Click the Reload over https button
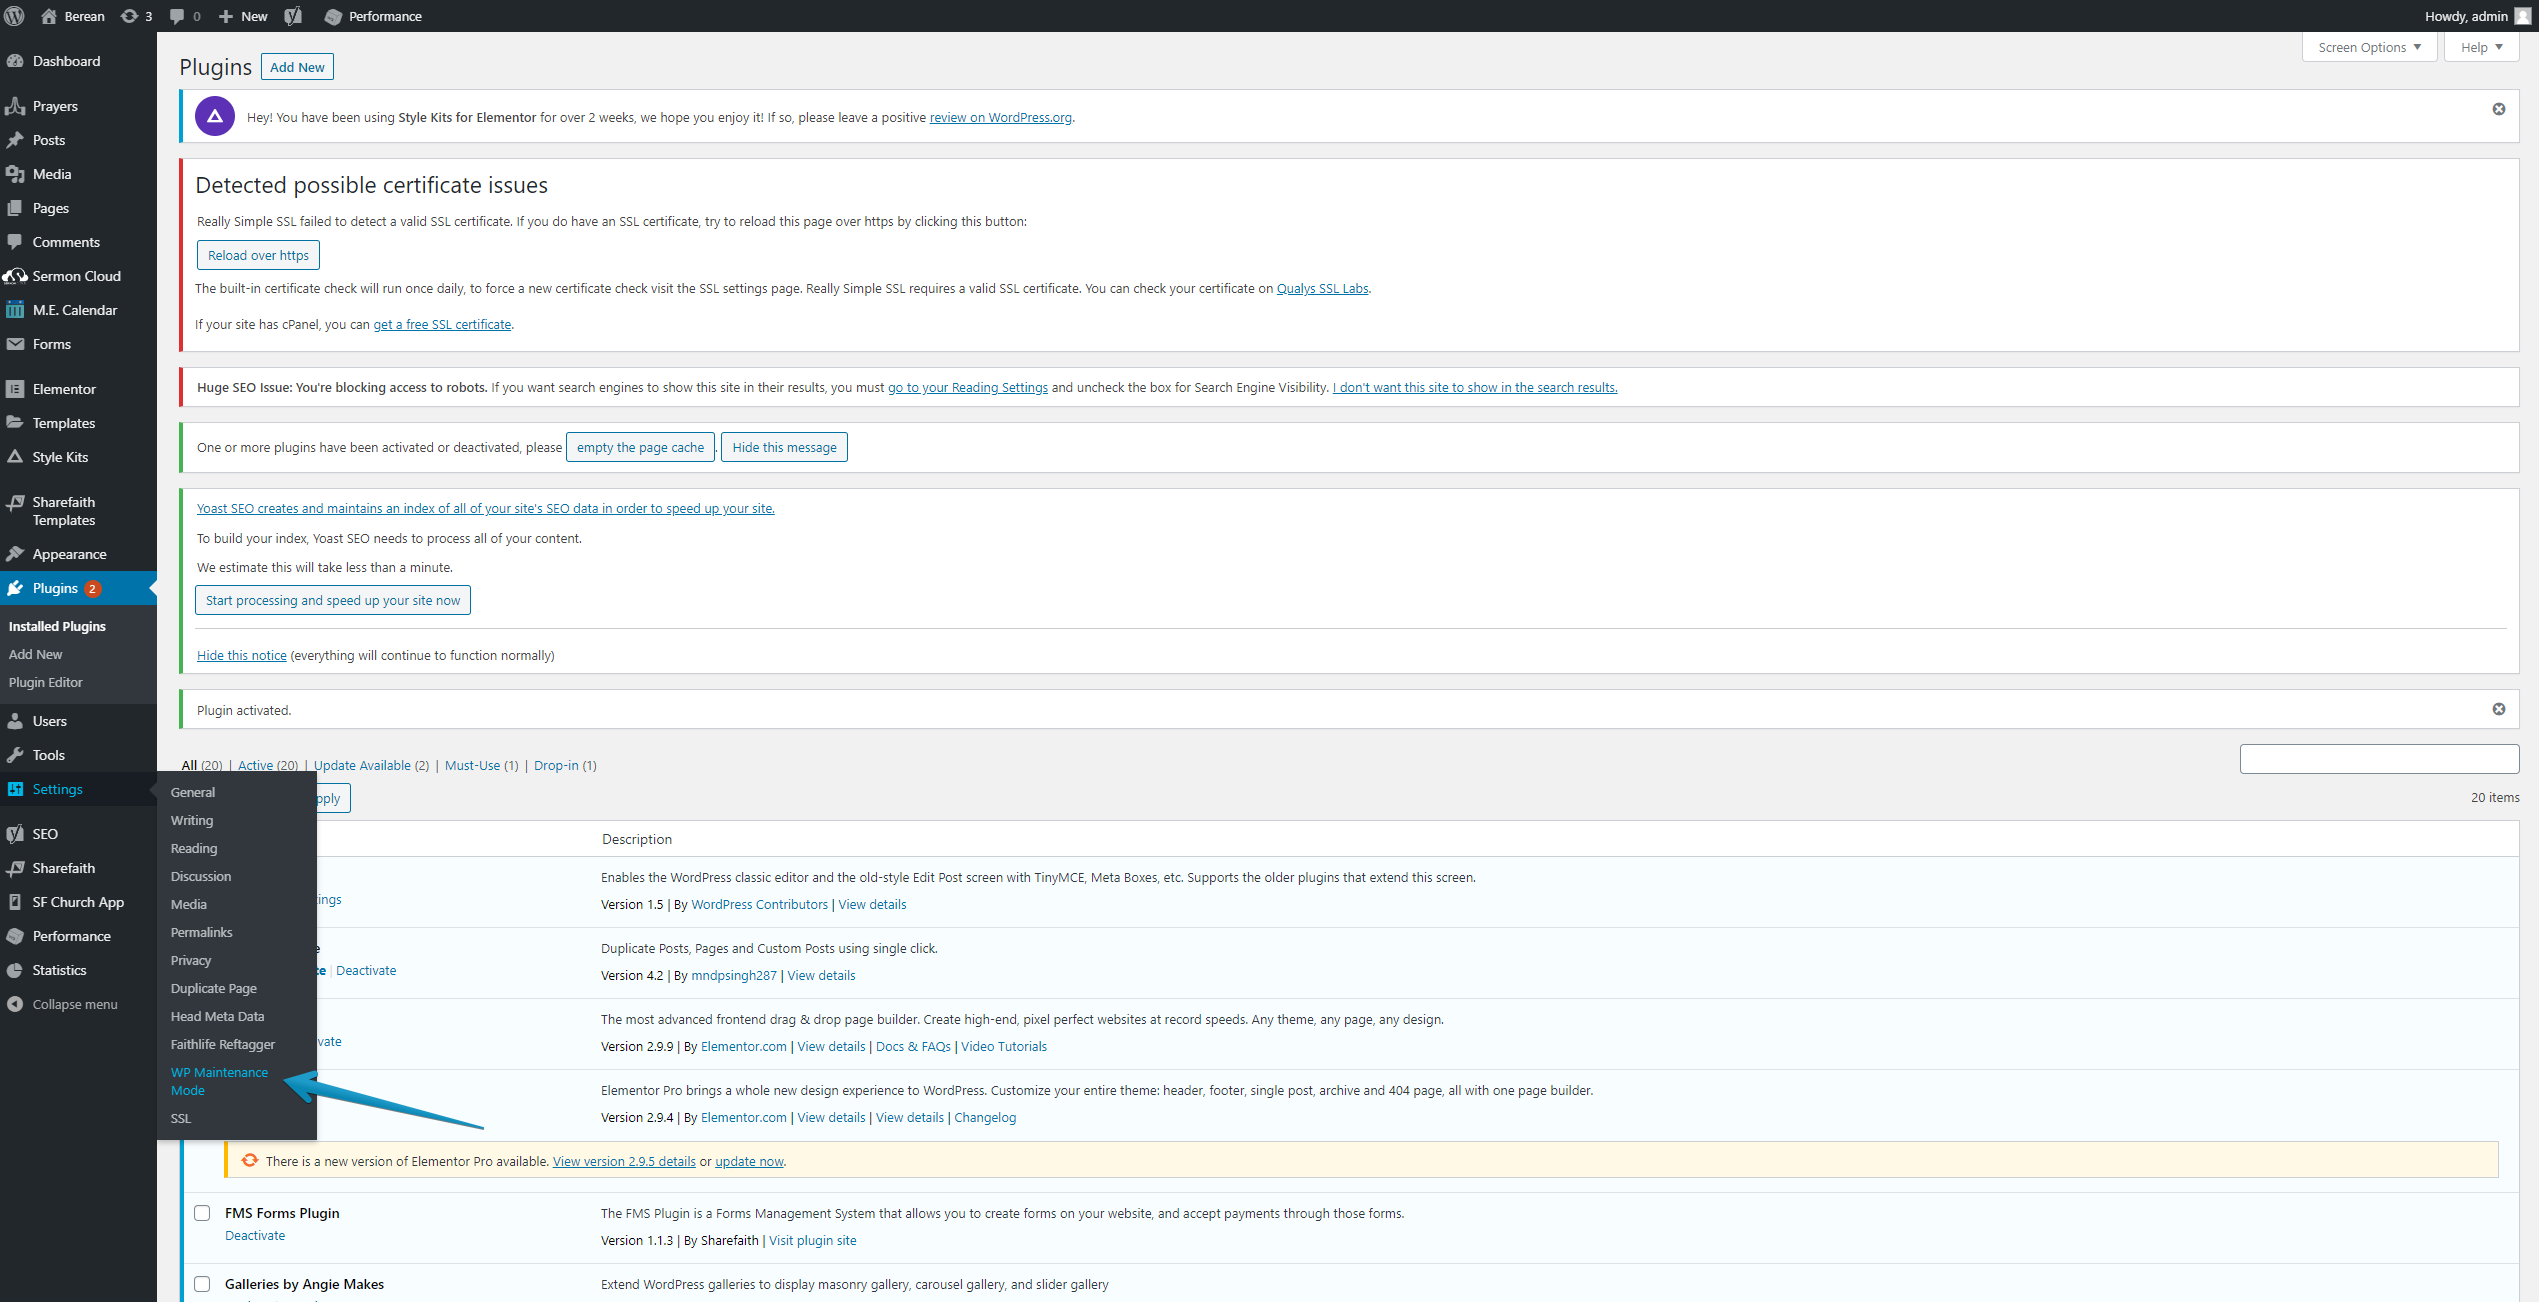The height and width of the screenshot is (1302, 2539). click(258, 255)
